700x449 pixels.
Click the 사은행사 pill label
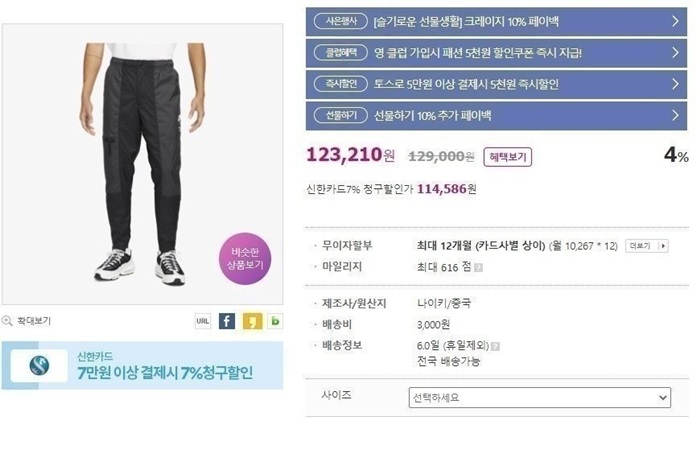[x=341, y=21]
